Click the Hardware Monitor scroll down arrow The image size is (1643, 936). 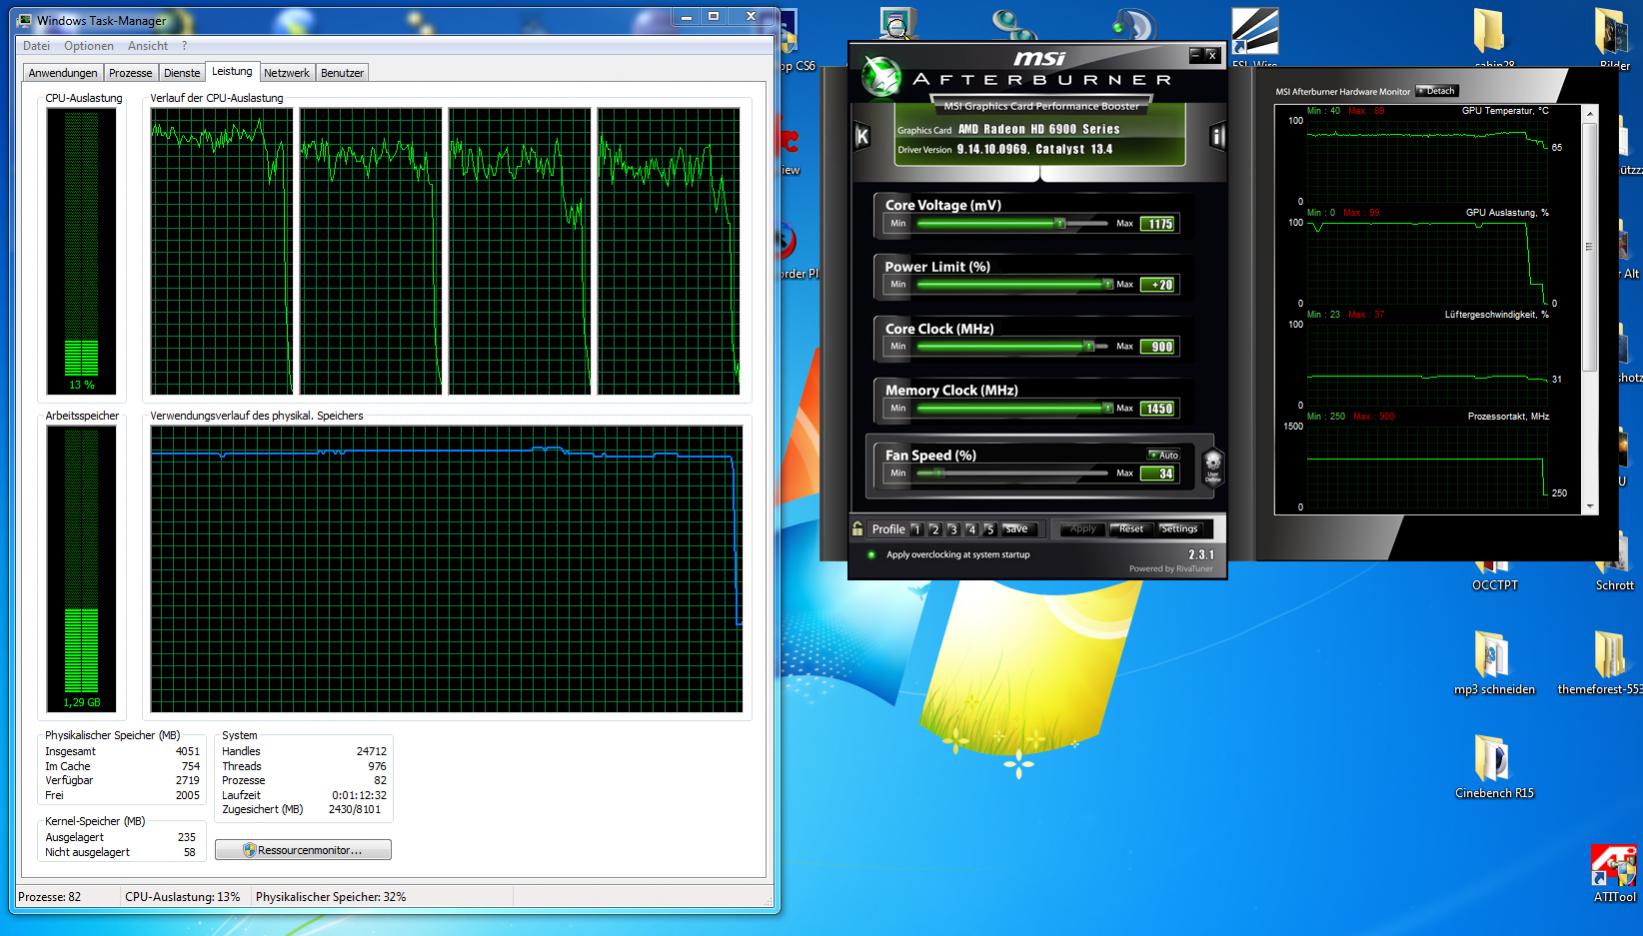1589,507
